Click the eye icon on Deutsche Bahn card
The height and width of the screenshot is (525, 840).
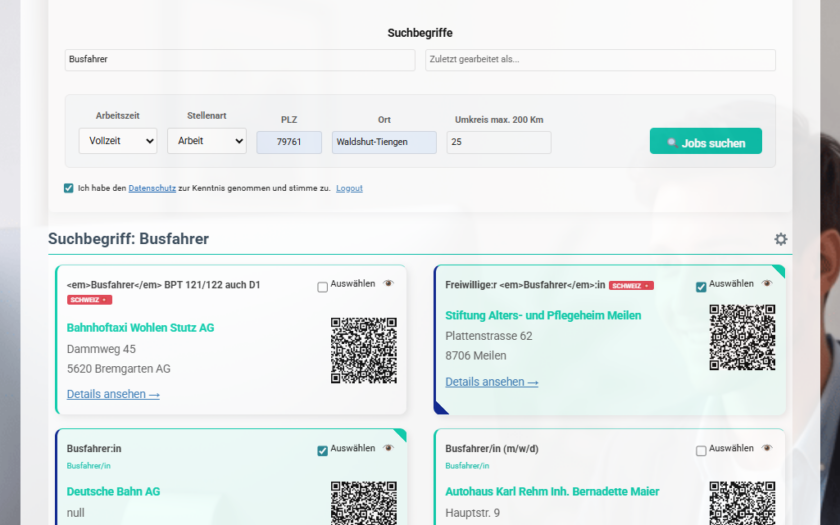(x=388, y=448)
